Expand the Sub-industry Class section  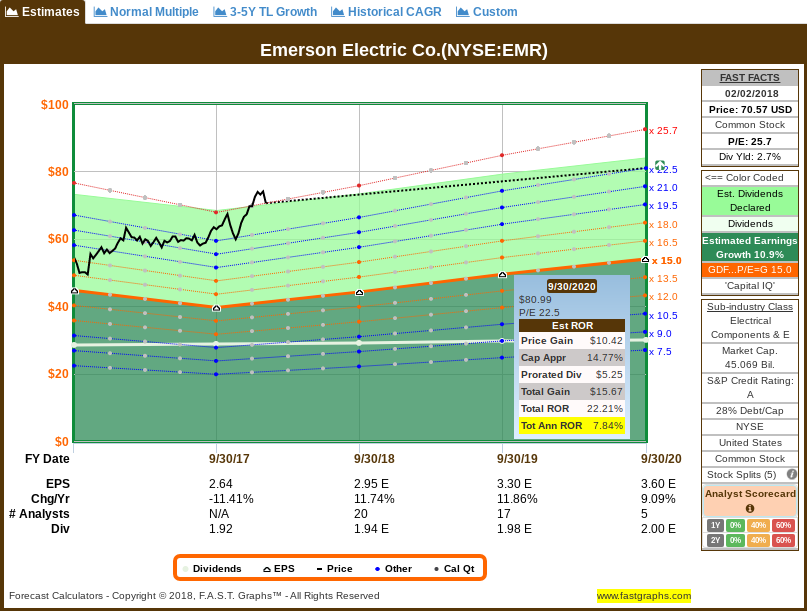(x=749, y=306)
